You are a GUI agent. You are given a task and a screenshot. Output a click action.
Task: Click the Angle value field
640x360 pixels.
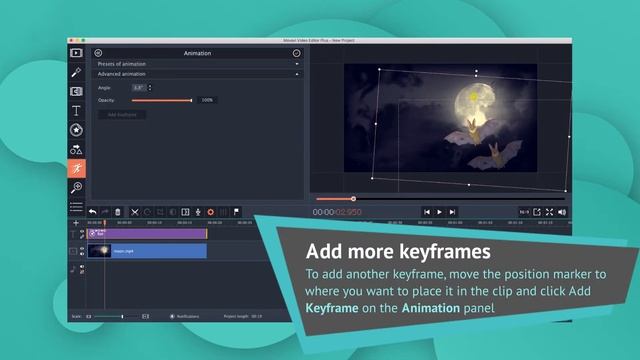pos(139,88)
